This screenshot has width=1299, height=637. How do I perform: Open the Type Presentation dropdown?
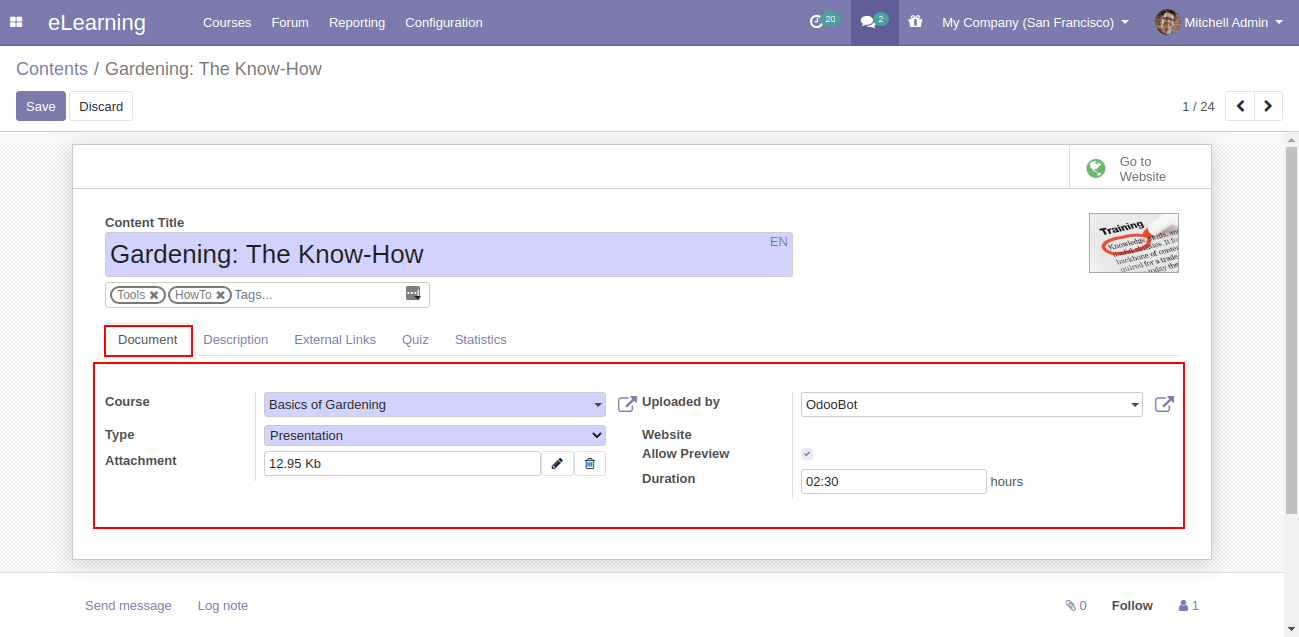[x=435, y=435]
